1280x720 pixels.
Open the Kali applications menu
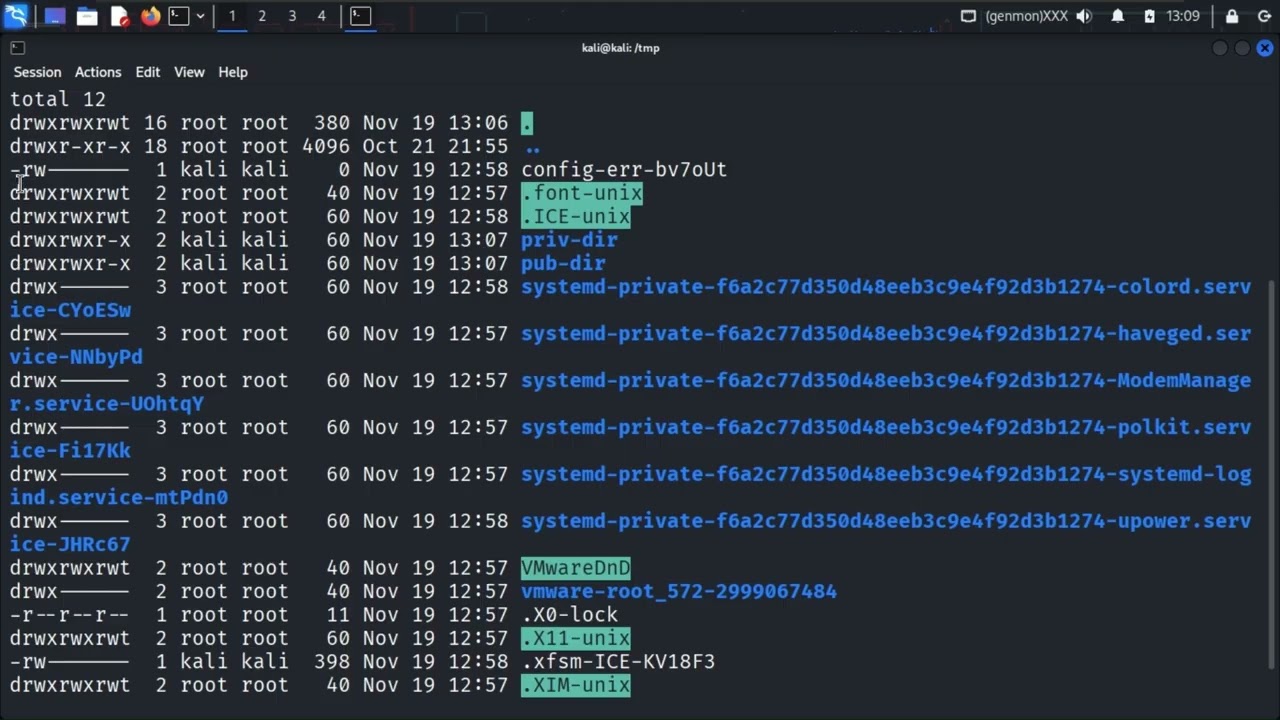[x=16, y=16]
